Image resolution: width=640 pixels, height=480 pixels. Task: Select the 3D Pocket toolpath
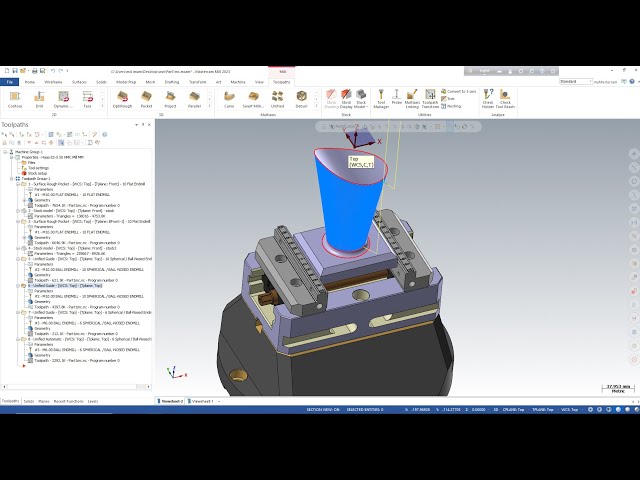click(x=146, y=100)
